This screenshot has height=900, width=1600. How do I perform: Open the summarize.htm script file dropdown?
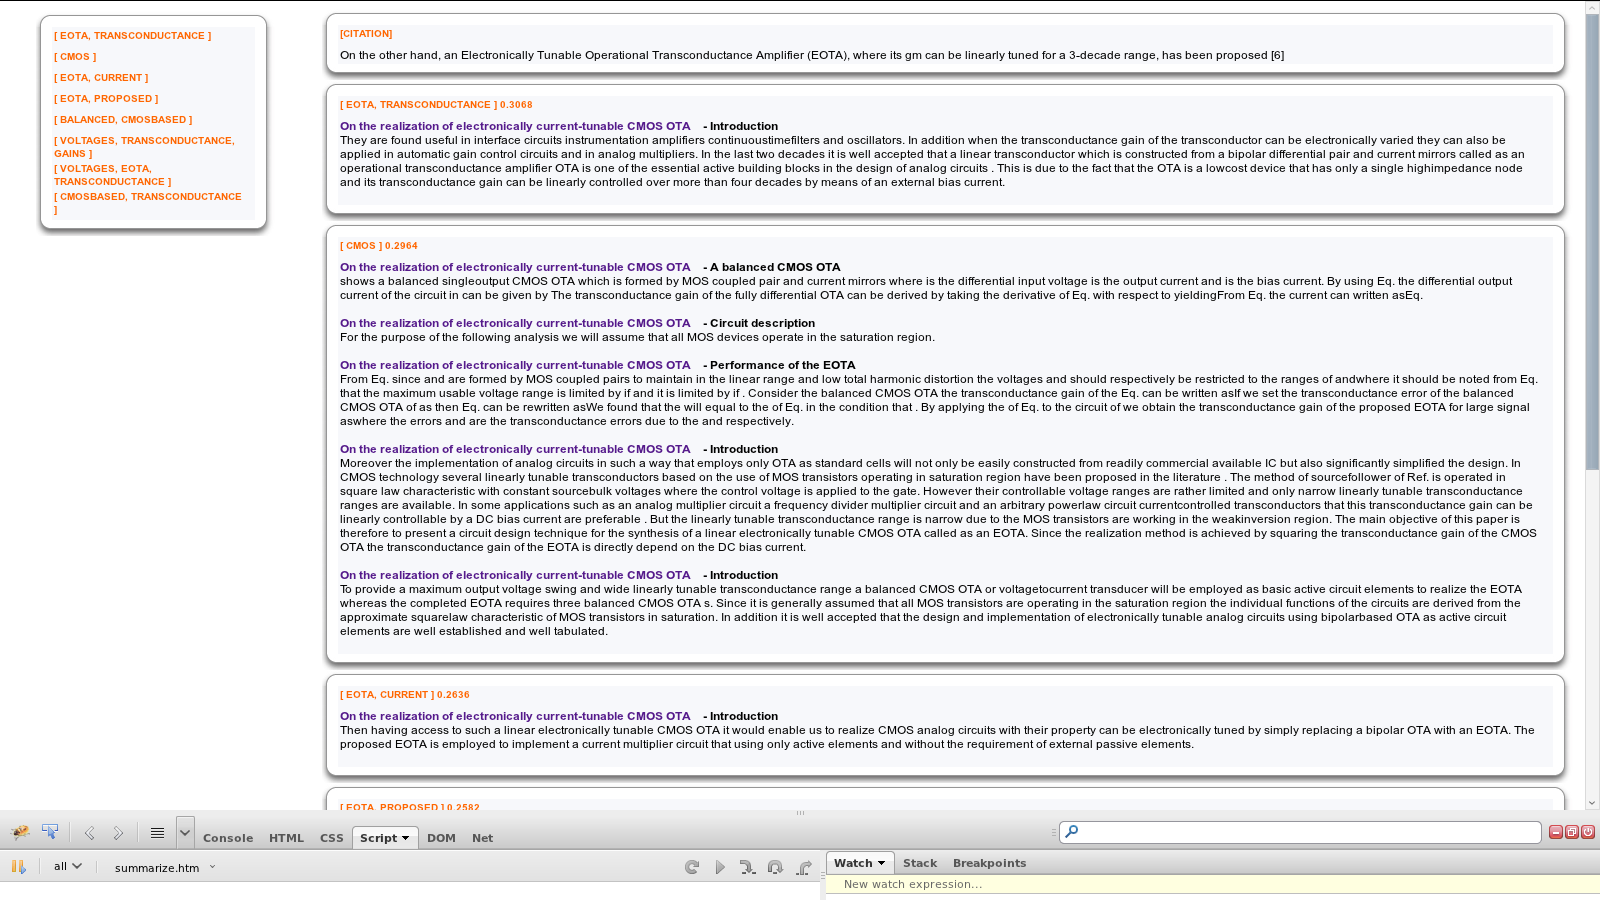pyautogui.click(x=165, y=867)
